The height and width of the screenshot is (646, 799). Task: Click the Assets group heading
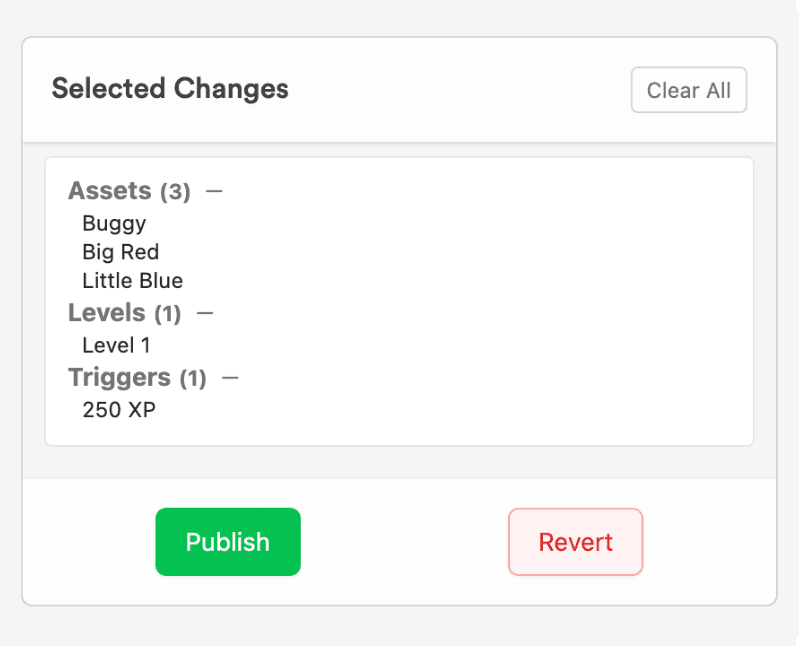click(110, 191)
